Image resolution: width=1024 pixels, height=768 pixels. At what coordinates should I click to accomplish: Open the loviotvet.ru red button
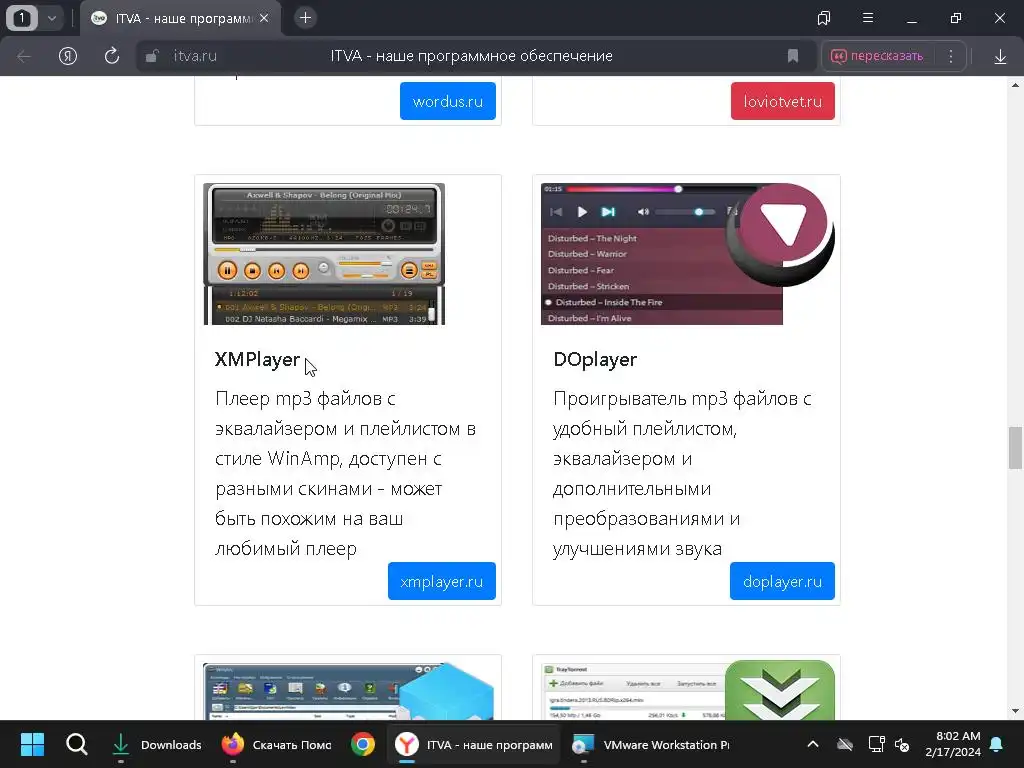(x=782, y=101)
